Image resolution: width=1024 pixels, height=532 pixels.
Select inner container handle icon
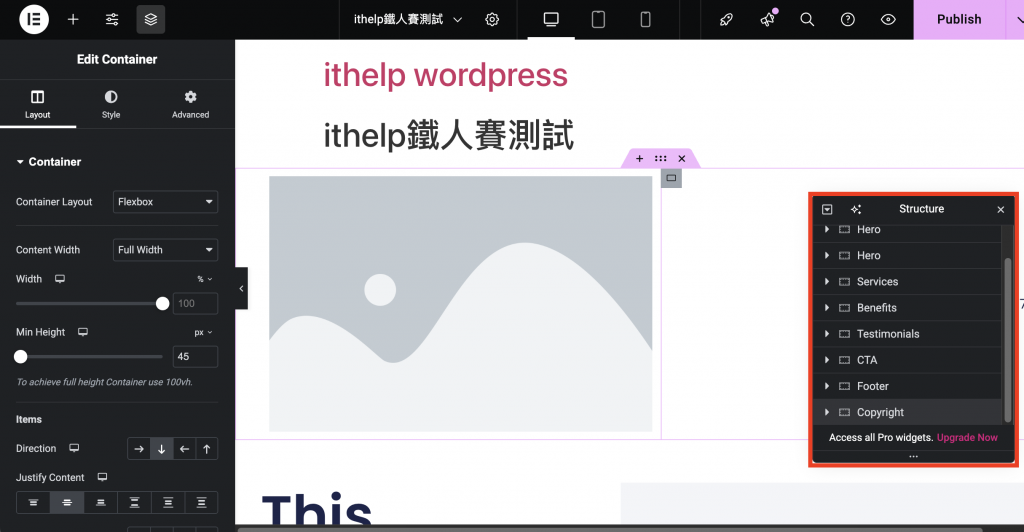pyautogui.click(x=671, y=178)
